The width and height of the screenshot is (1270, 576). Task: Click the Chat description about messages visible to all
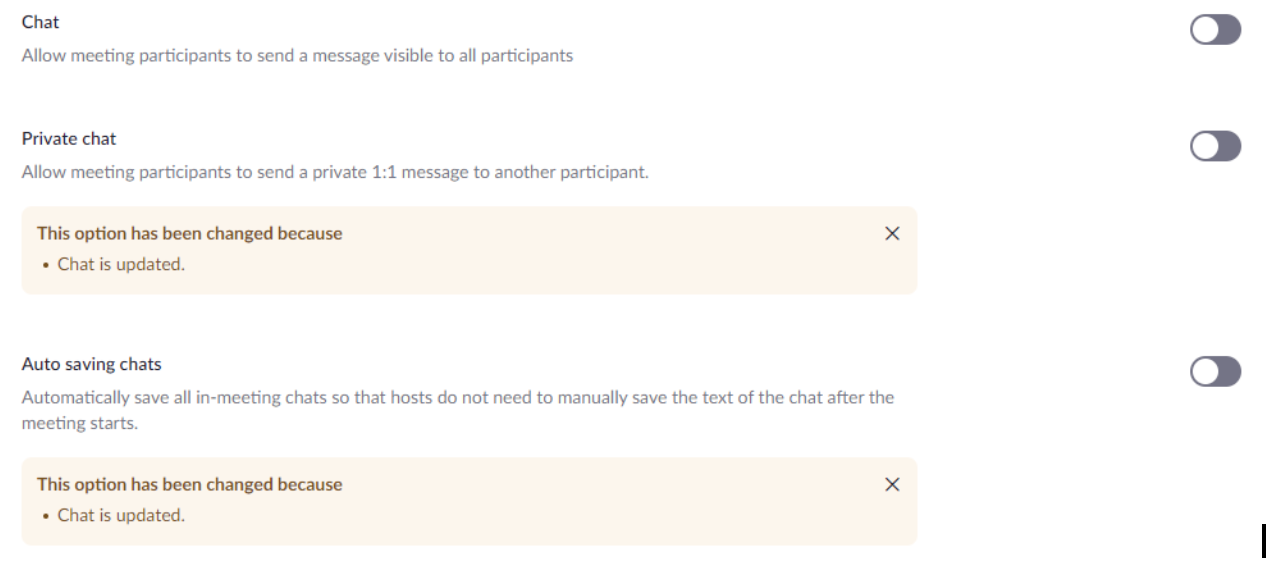pos(297,56)
